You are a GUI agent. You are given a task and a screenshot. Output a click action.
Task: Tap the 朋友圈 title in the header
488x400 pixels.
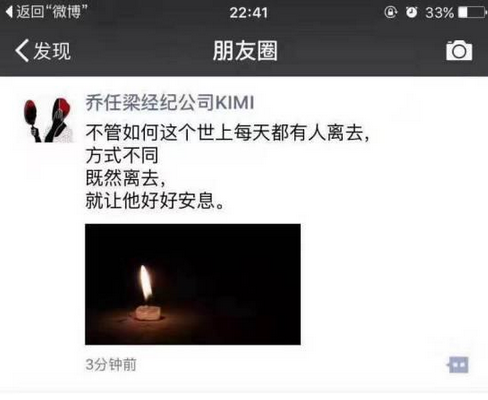click(x=245, y=51)
